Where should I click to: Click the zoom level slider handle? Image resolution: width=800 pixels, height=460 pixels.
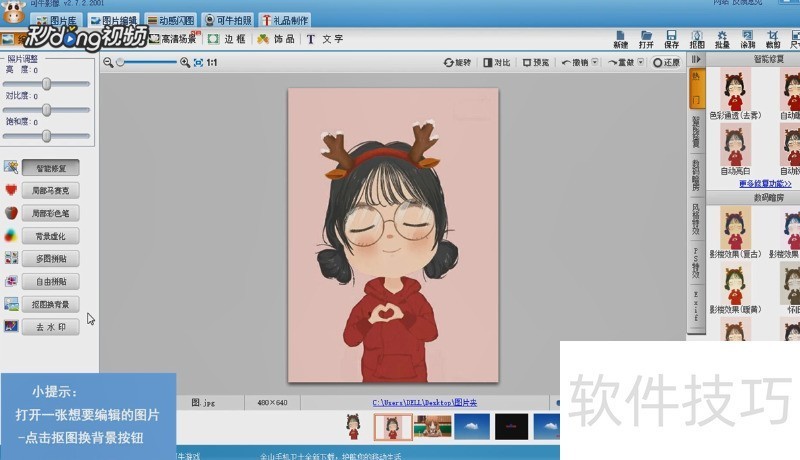point(120,62)
